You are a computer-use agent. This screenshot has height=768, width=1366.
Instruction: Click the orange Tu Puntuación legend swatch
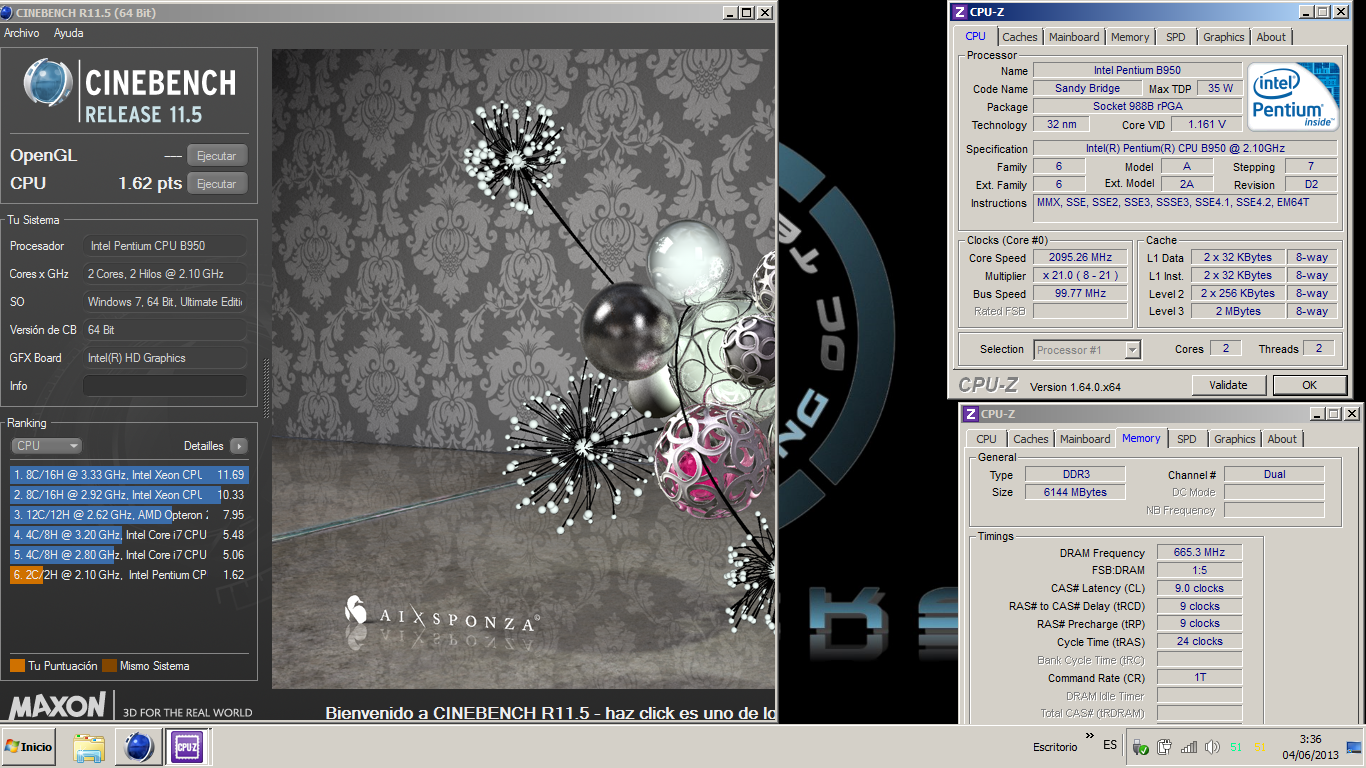[17, 666]
